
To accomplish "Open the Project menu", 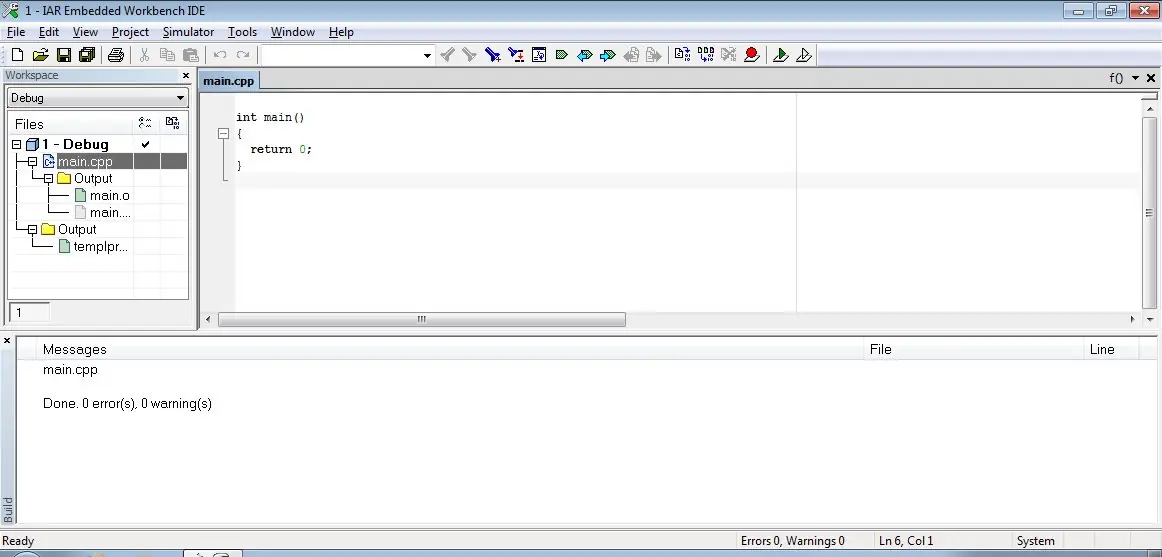I will coord(130,32).
